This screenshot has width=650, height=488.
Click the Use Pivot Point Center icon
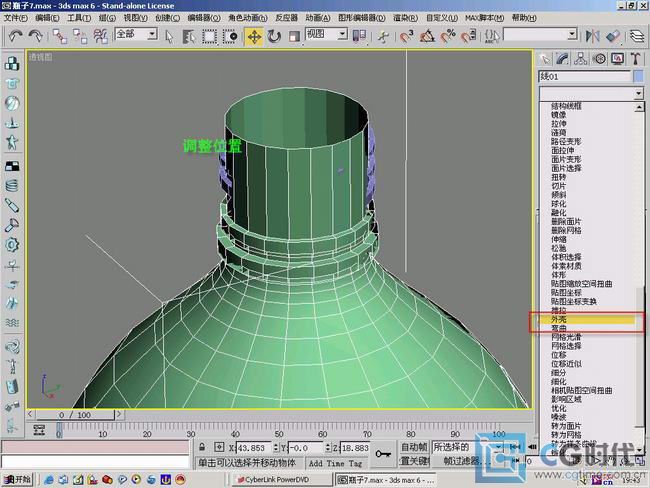point(359,36)
